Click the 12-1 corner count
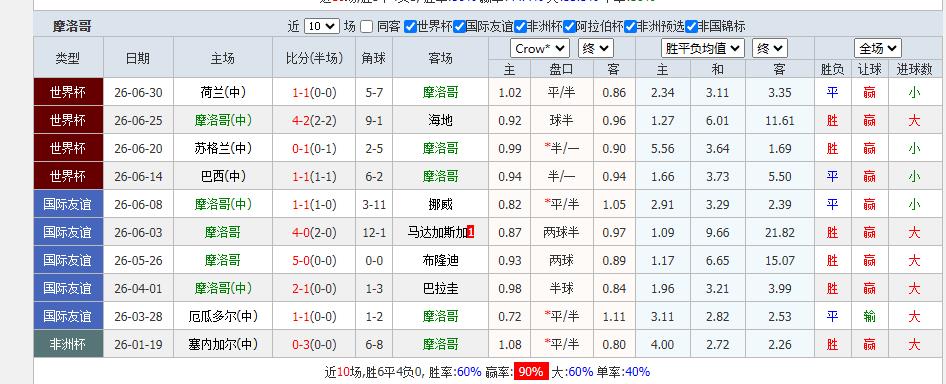Viewport: 946px width, 384px height. [374, 232]
